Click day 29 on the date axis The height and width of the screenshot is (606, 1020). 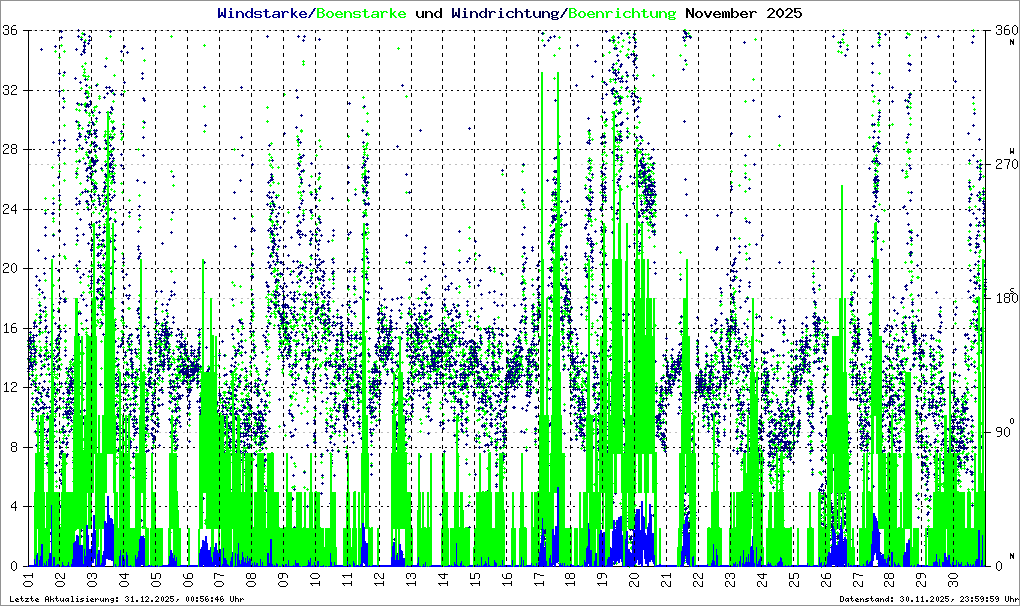coord(922,579)
